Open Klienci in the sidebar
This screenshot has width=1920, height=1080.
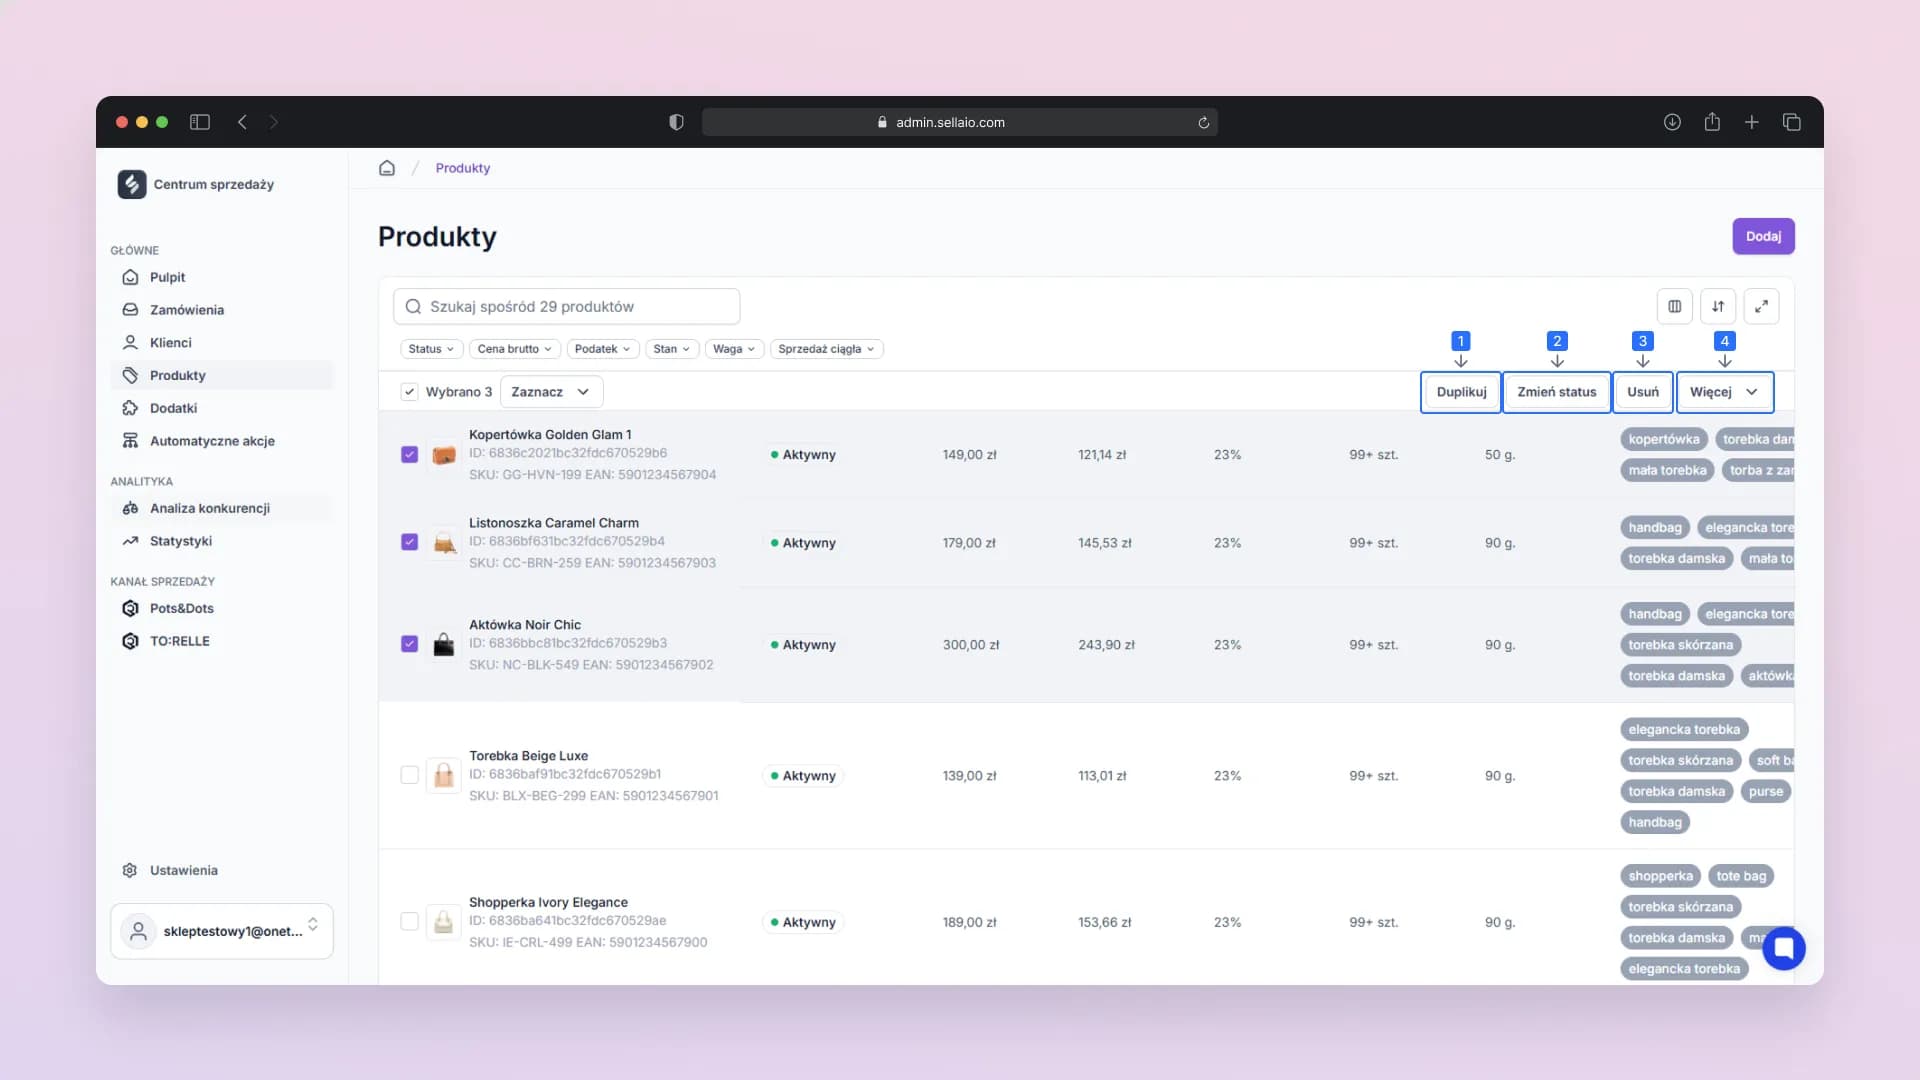(221, 342)
